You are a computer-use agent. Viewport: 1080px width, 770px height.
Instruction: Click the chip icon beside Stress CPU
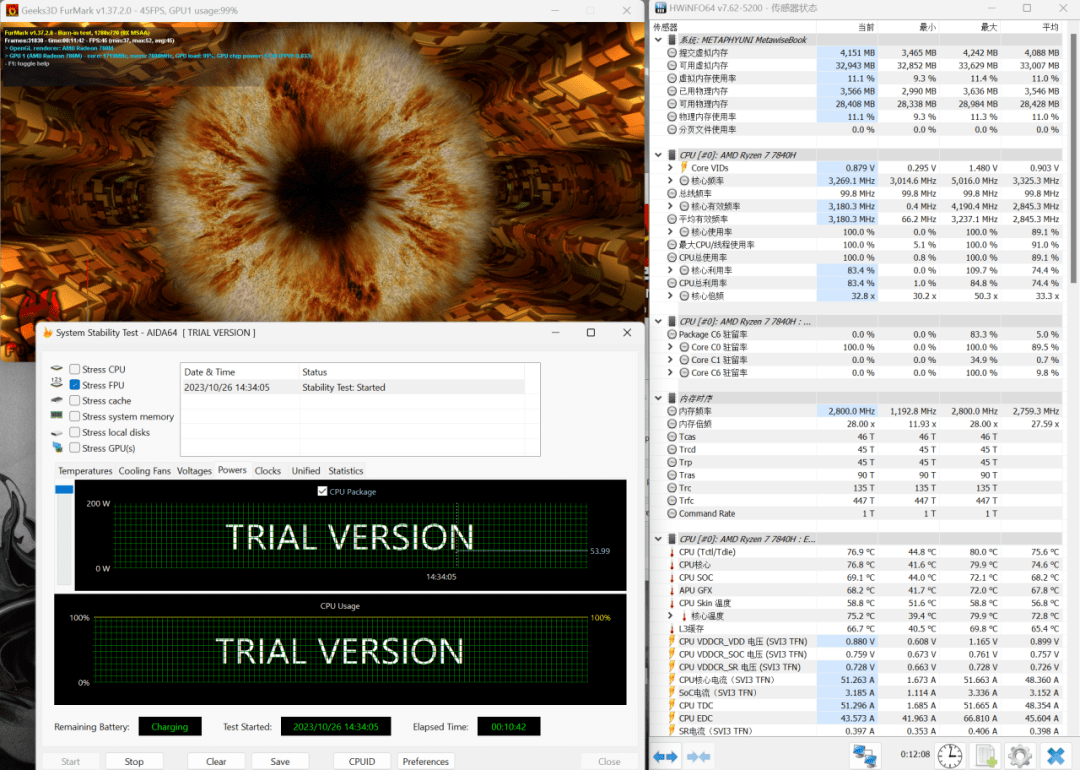[x=56, y=368]
